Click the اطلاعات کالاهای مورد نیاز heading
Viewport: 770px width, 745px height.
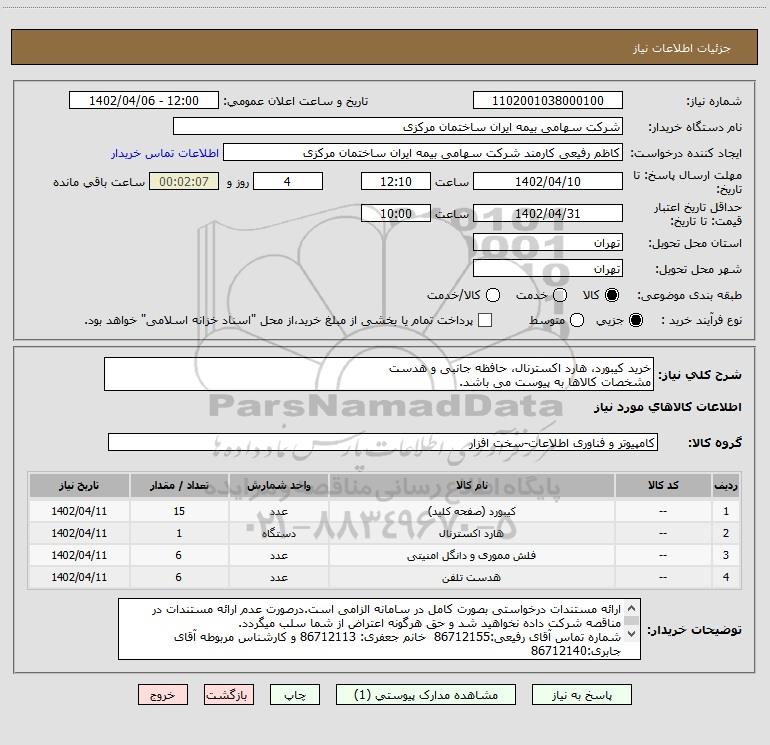tap(668, 407)
